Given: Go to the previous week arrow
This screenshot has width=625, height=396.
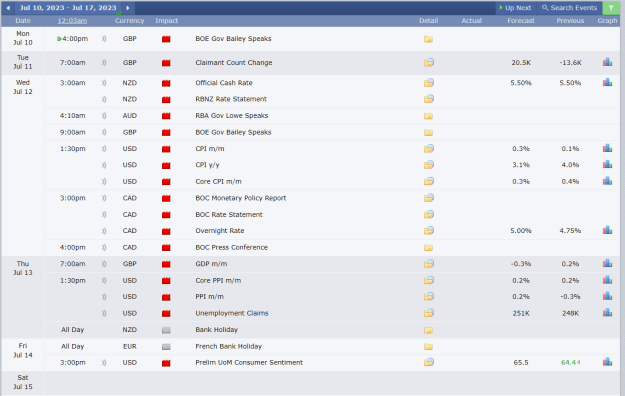Looking at the screenshot, I should (8, 8).
